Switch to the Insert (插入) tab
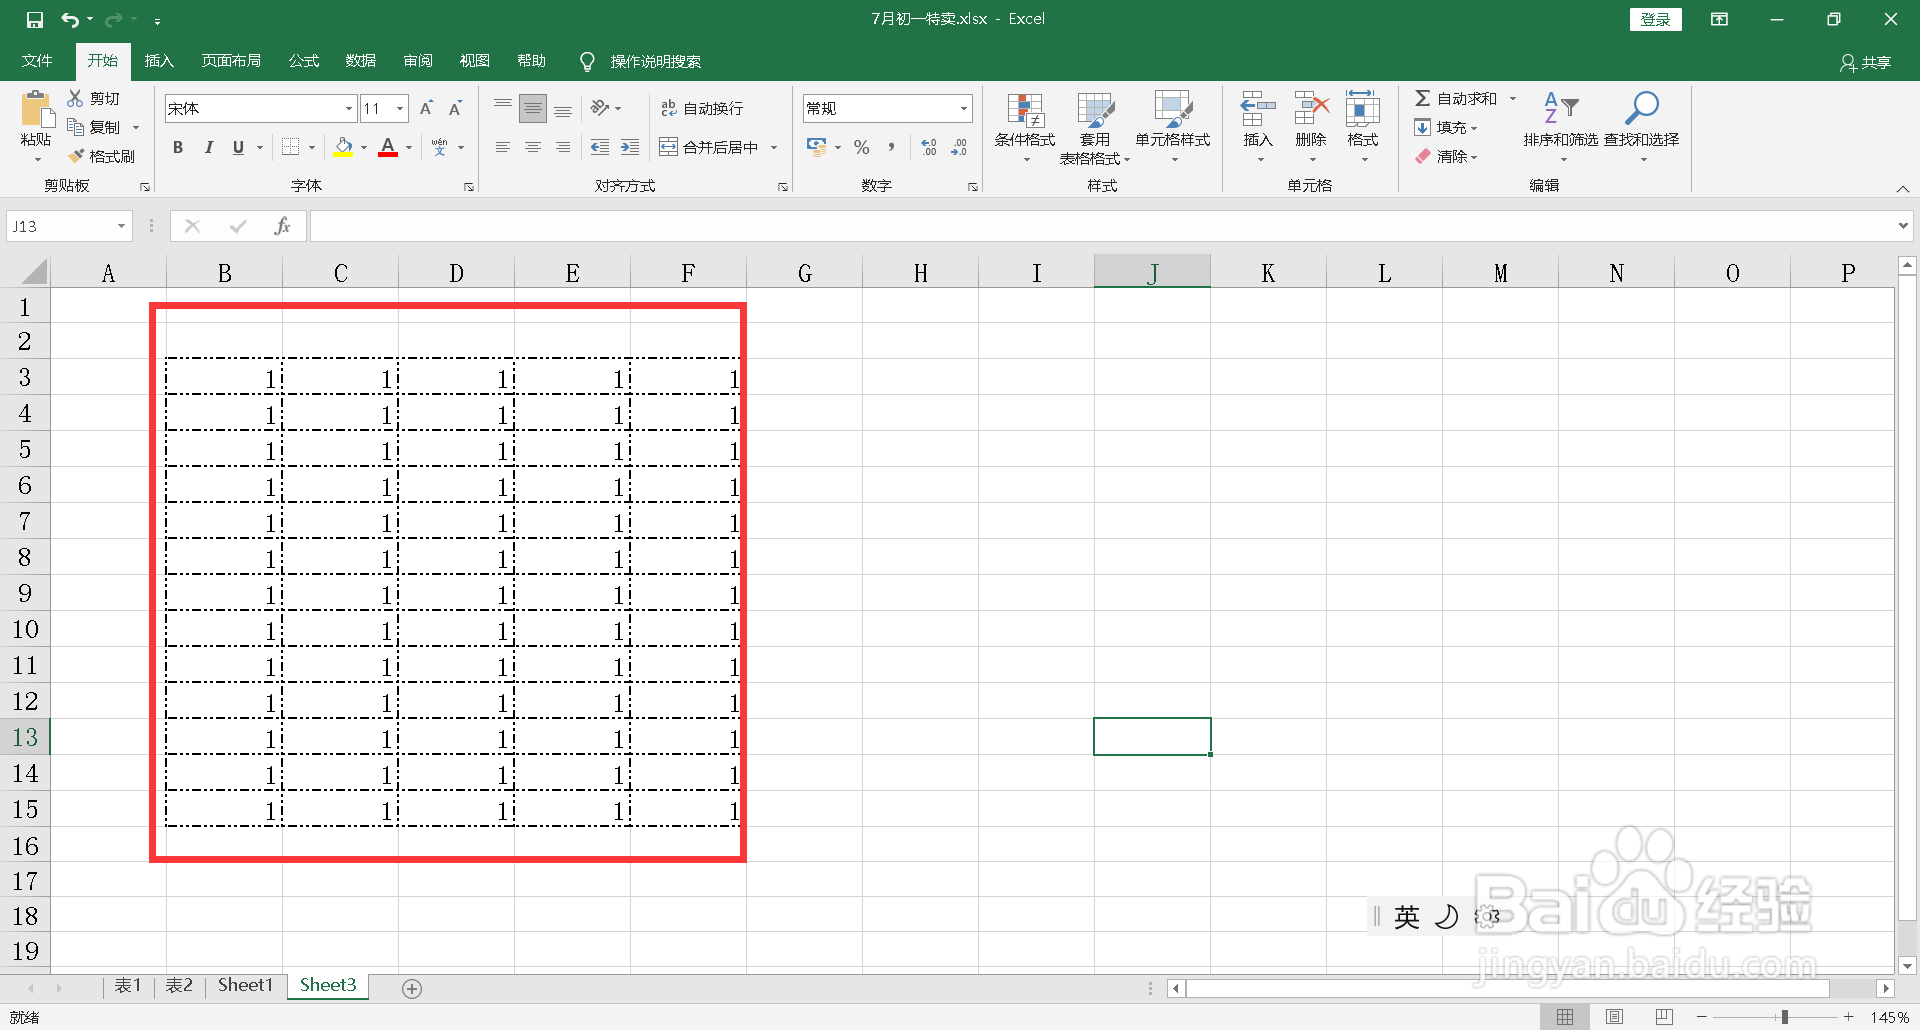This screenshot has width=1920, height=1030. coord(159,61)
